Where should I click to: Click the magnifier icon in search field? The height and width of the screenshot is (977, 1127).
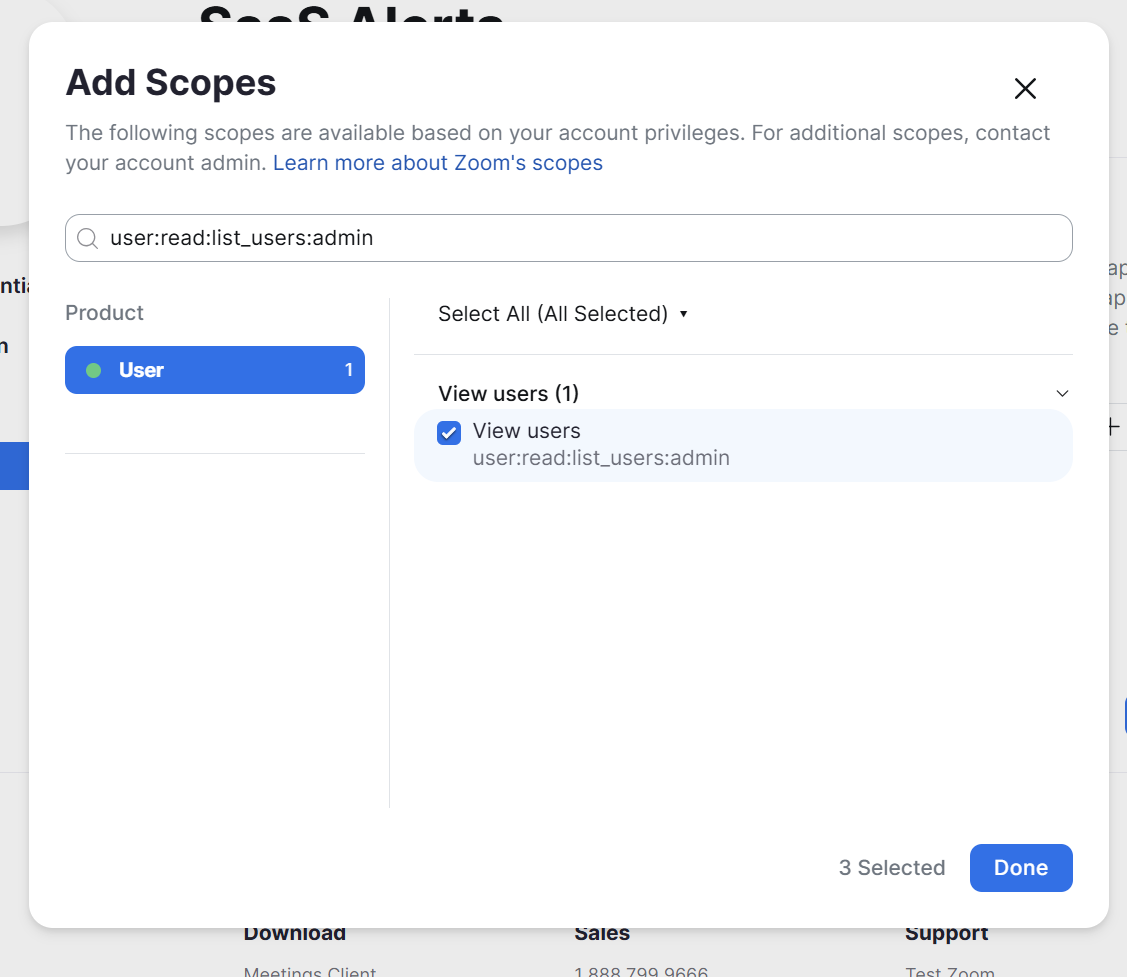click(x=87, y=238)
